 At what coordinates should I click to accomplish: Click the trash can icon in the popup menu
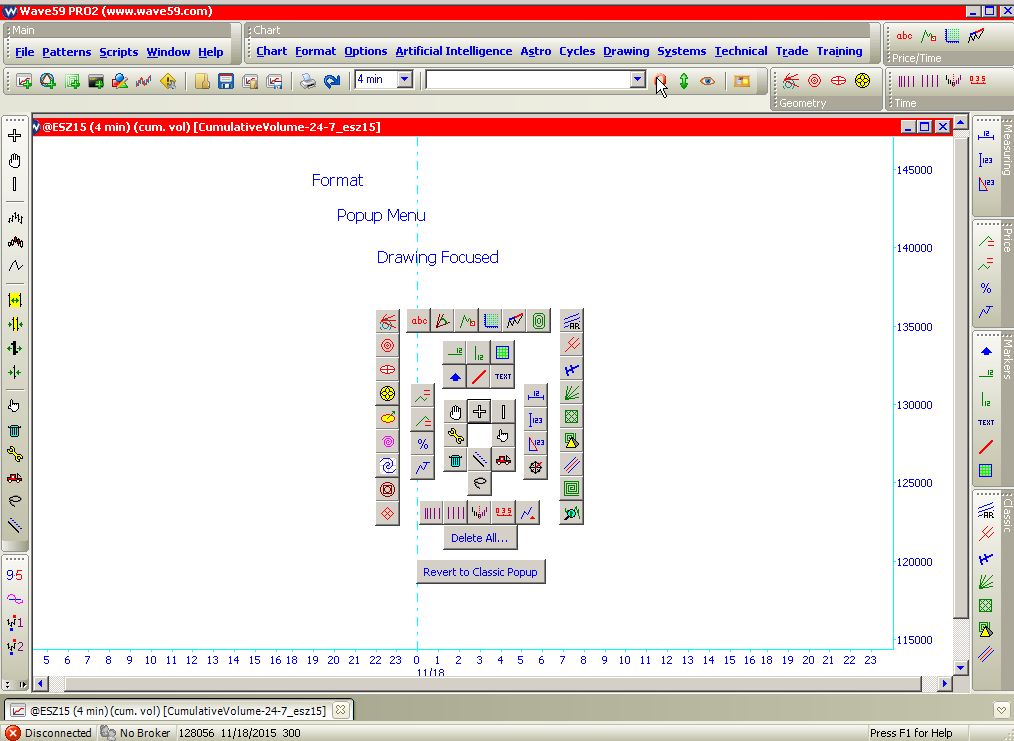coord(455,460)
